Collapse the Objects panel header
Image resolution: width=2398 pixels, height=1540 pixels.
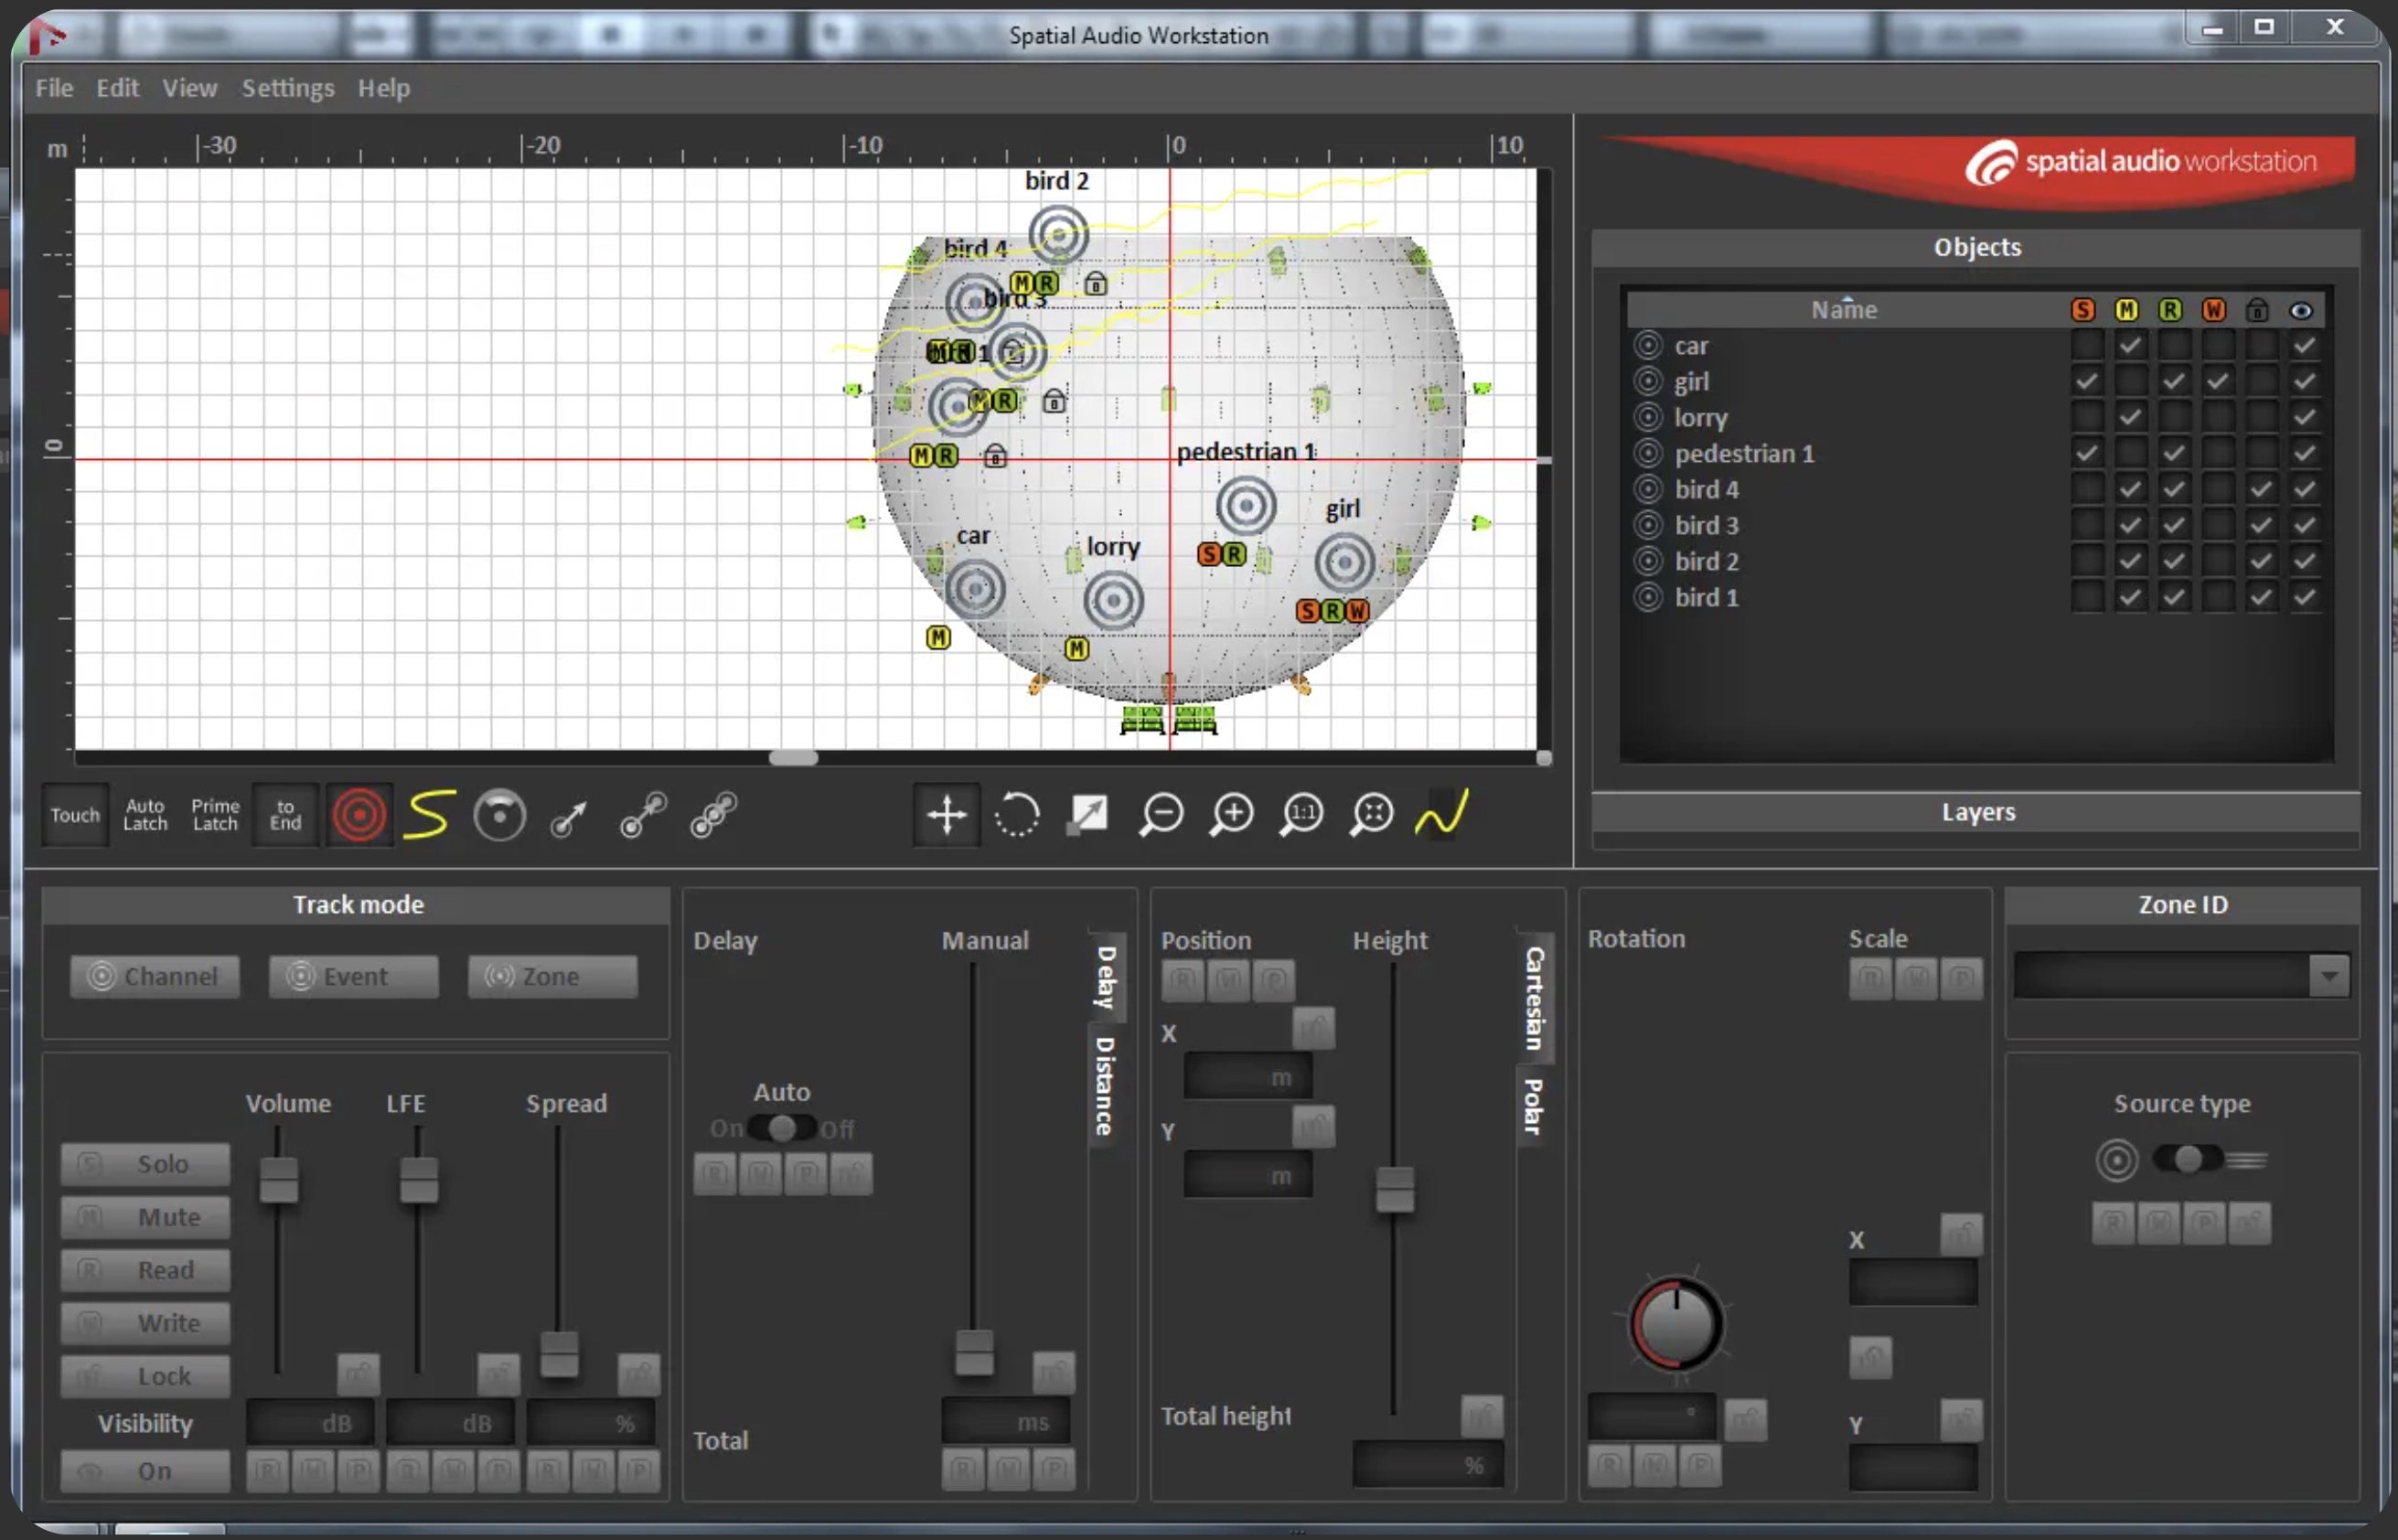pyautogui.click(x=1976, y=247)
